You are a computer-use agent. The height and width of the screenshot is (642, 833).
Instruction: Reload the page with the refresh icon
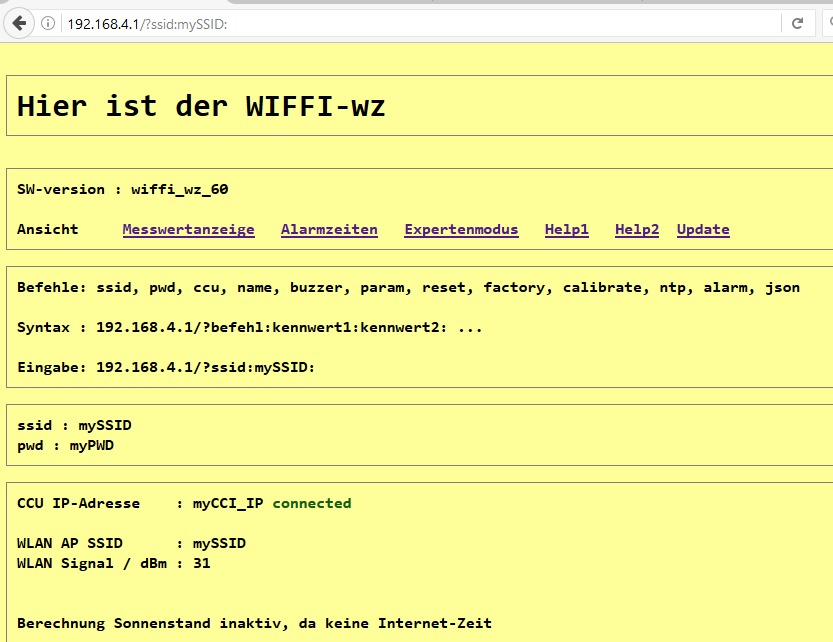[797, 23]
